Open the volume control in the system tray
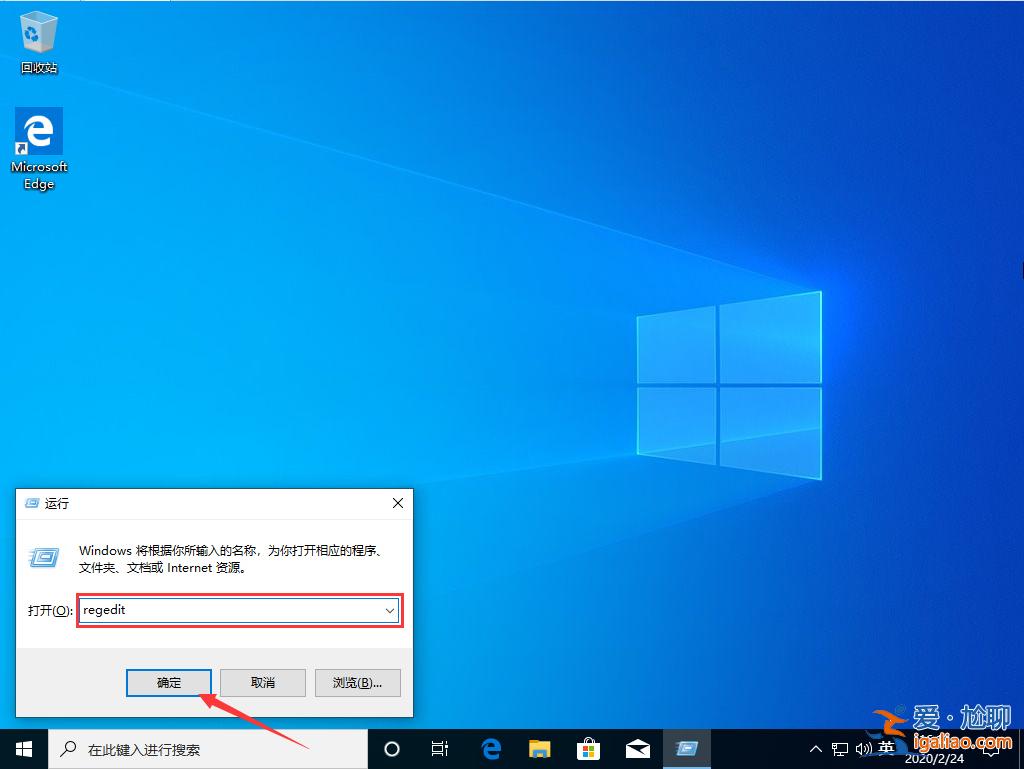The width and height of the screenshot is (1024, 769). pyautogui.click(x=864, y=748)
